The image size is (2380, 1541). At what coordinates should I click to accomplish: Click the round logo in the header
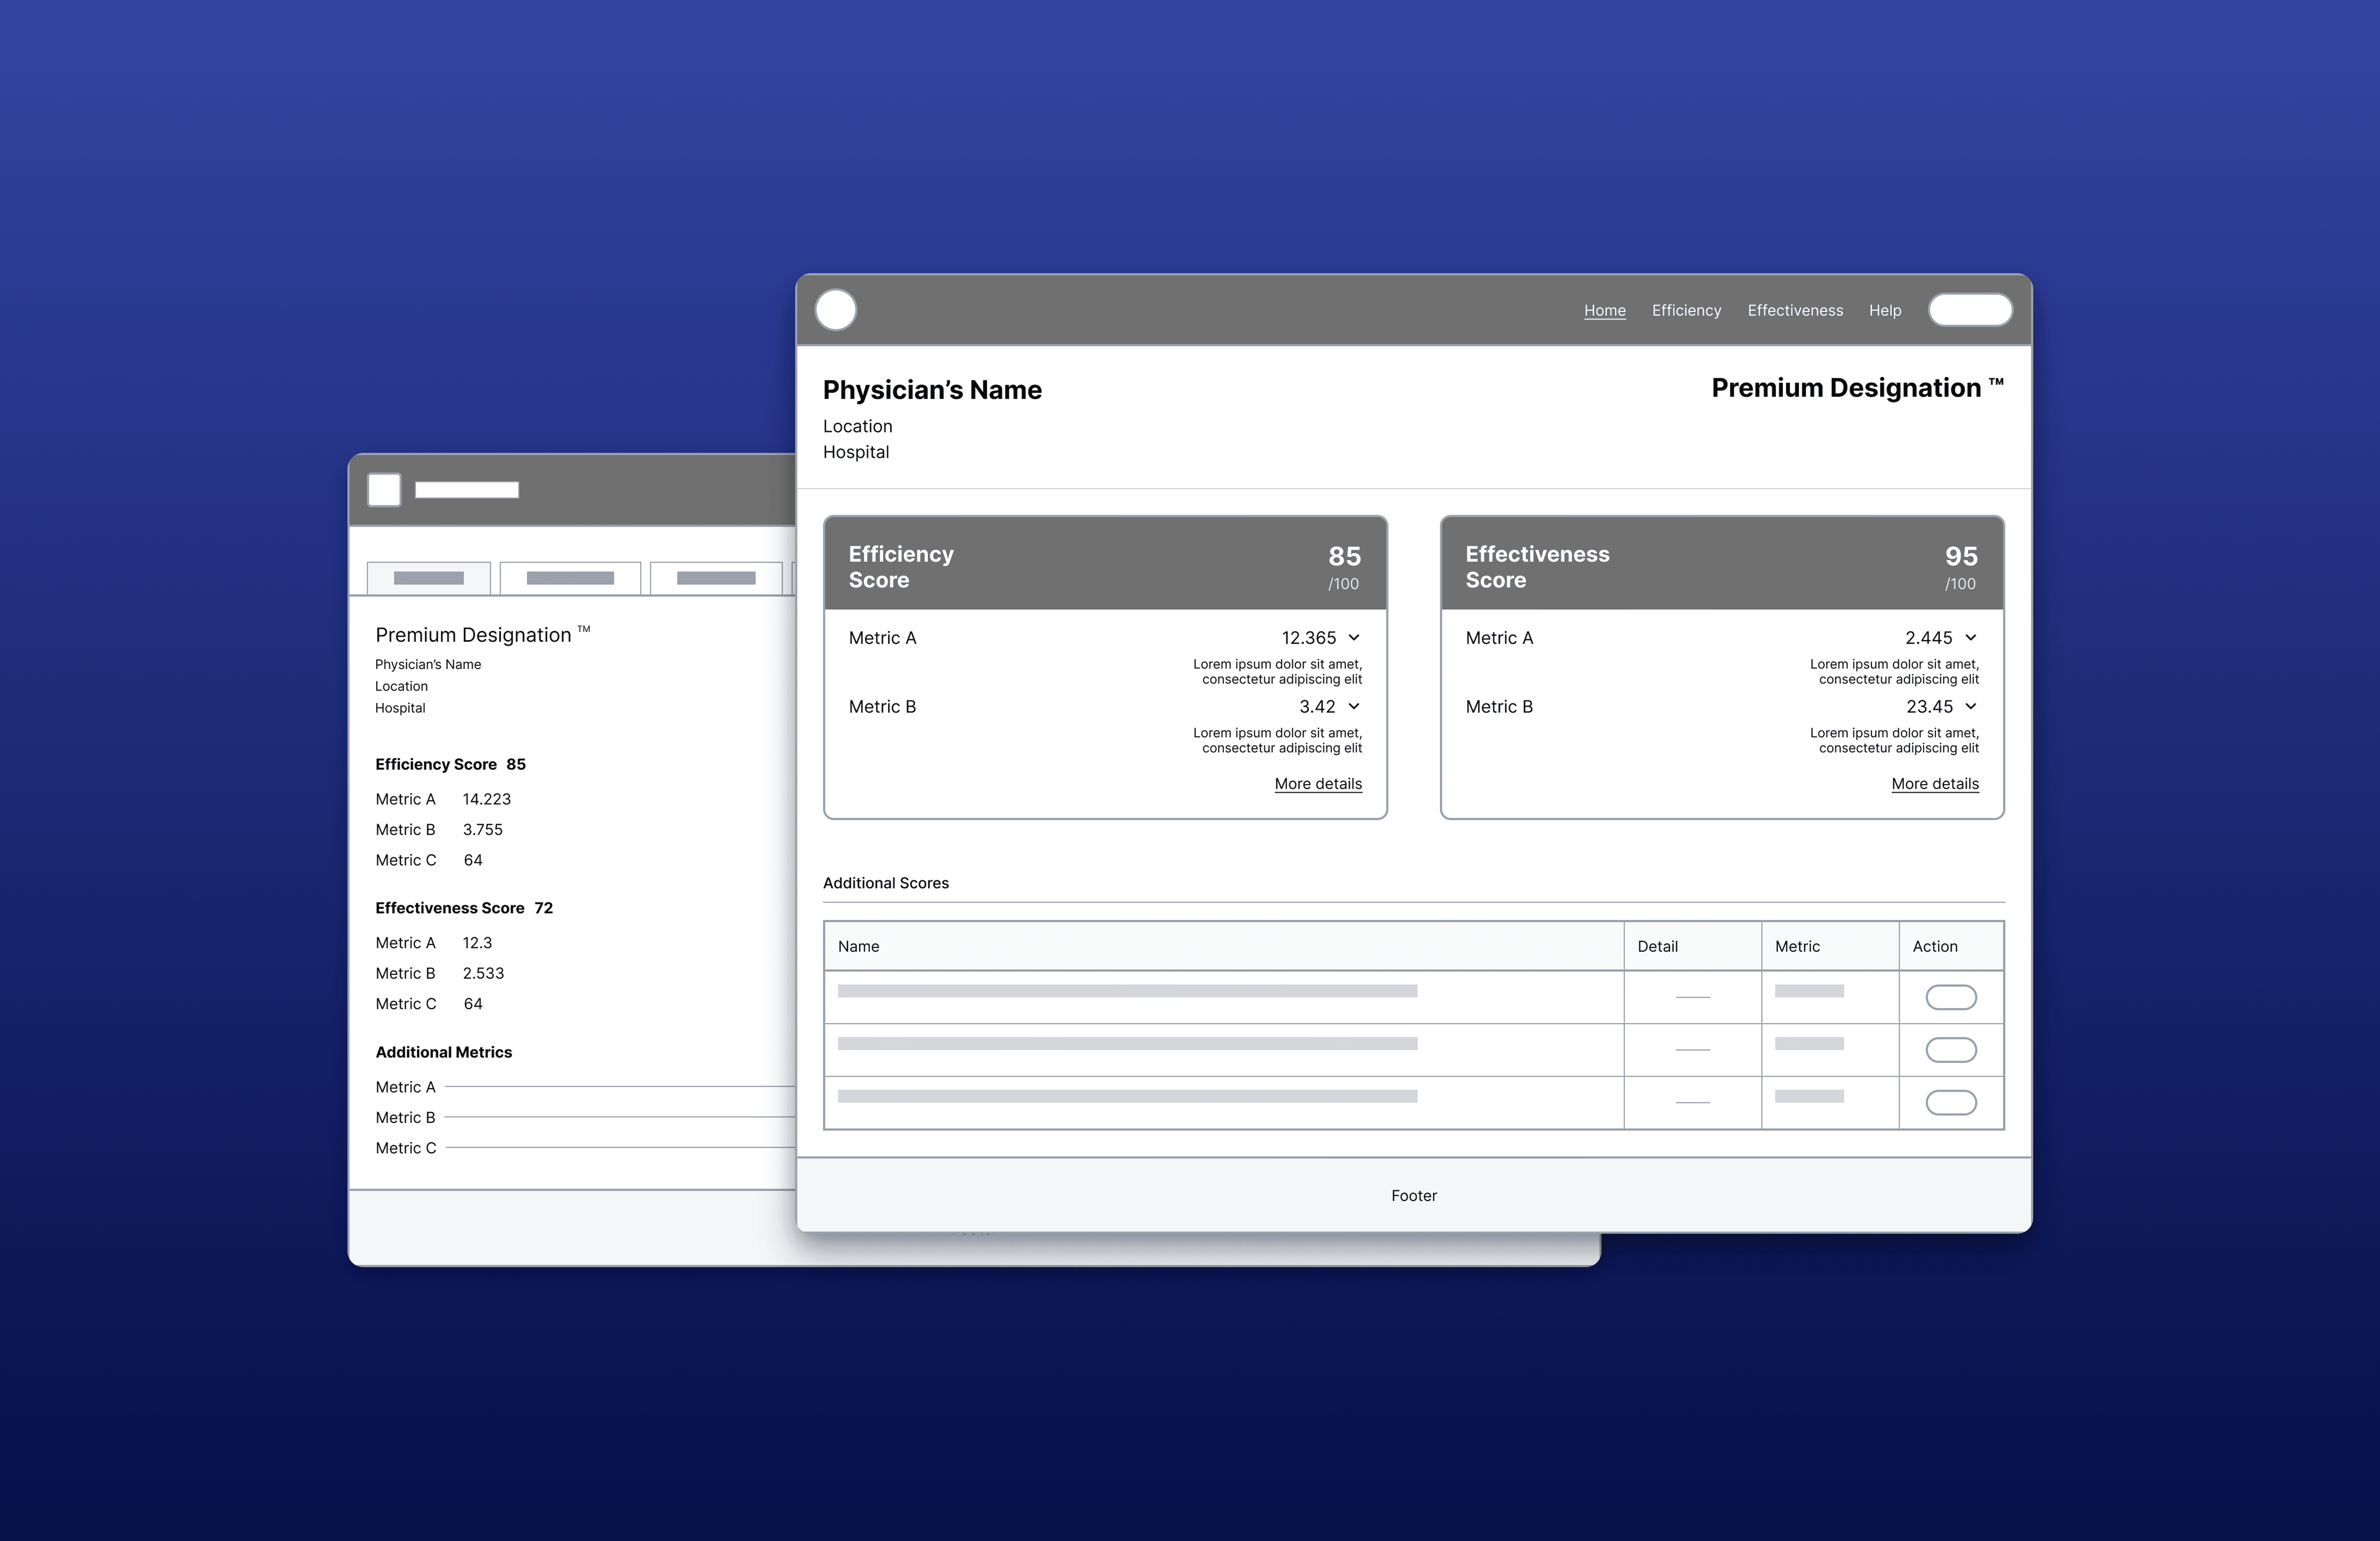point(836,310)
